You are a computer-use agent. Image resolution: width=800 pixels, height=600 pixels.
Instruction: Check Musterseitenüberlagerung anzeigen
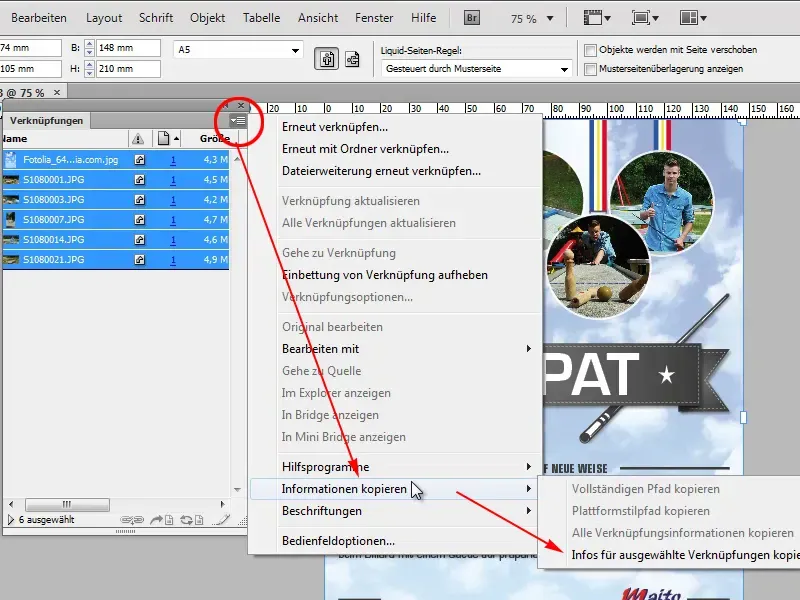tap(590, 66)
